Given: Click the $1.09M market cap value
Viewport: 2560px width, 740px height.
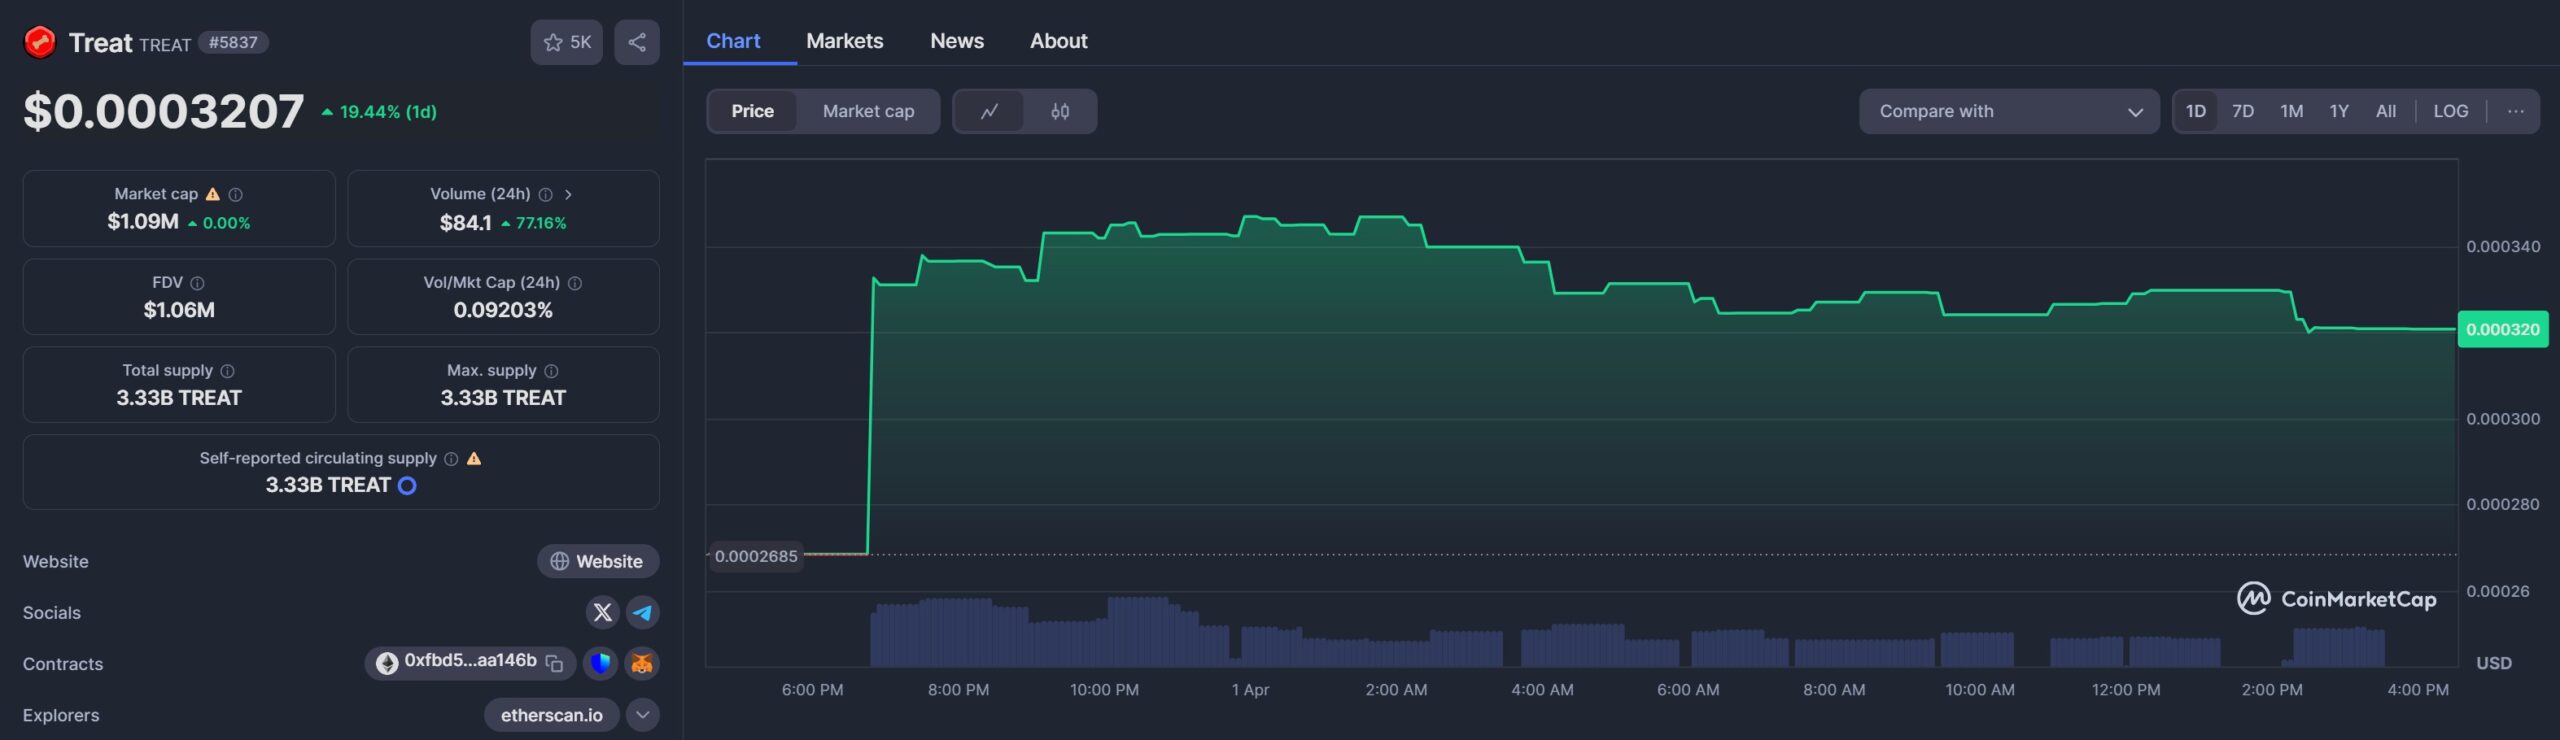Looking at the screenshot, I should click(143, 222).
